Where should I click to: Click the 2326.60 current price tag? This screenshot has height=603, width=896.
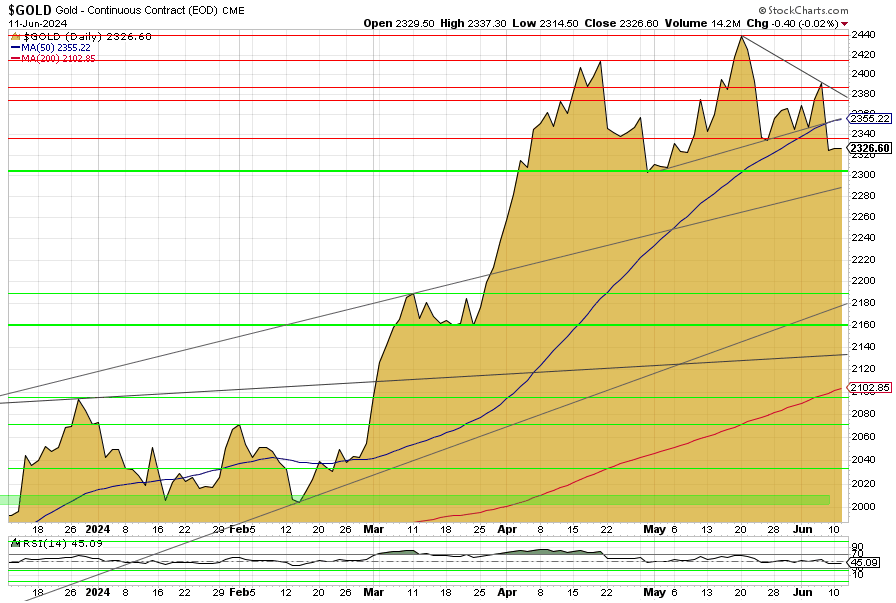[x=870, y=149]
